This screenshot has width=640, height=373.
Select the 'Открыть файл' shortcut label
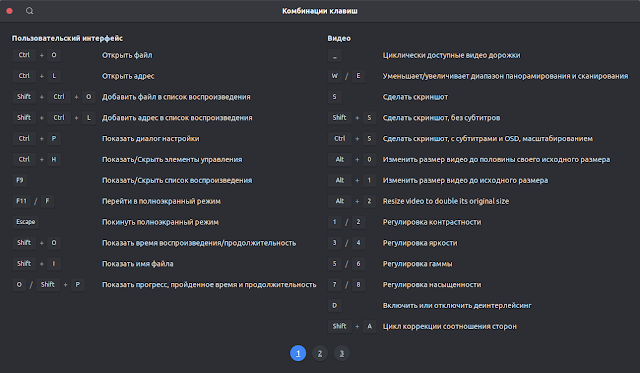click(127, 55)
